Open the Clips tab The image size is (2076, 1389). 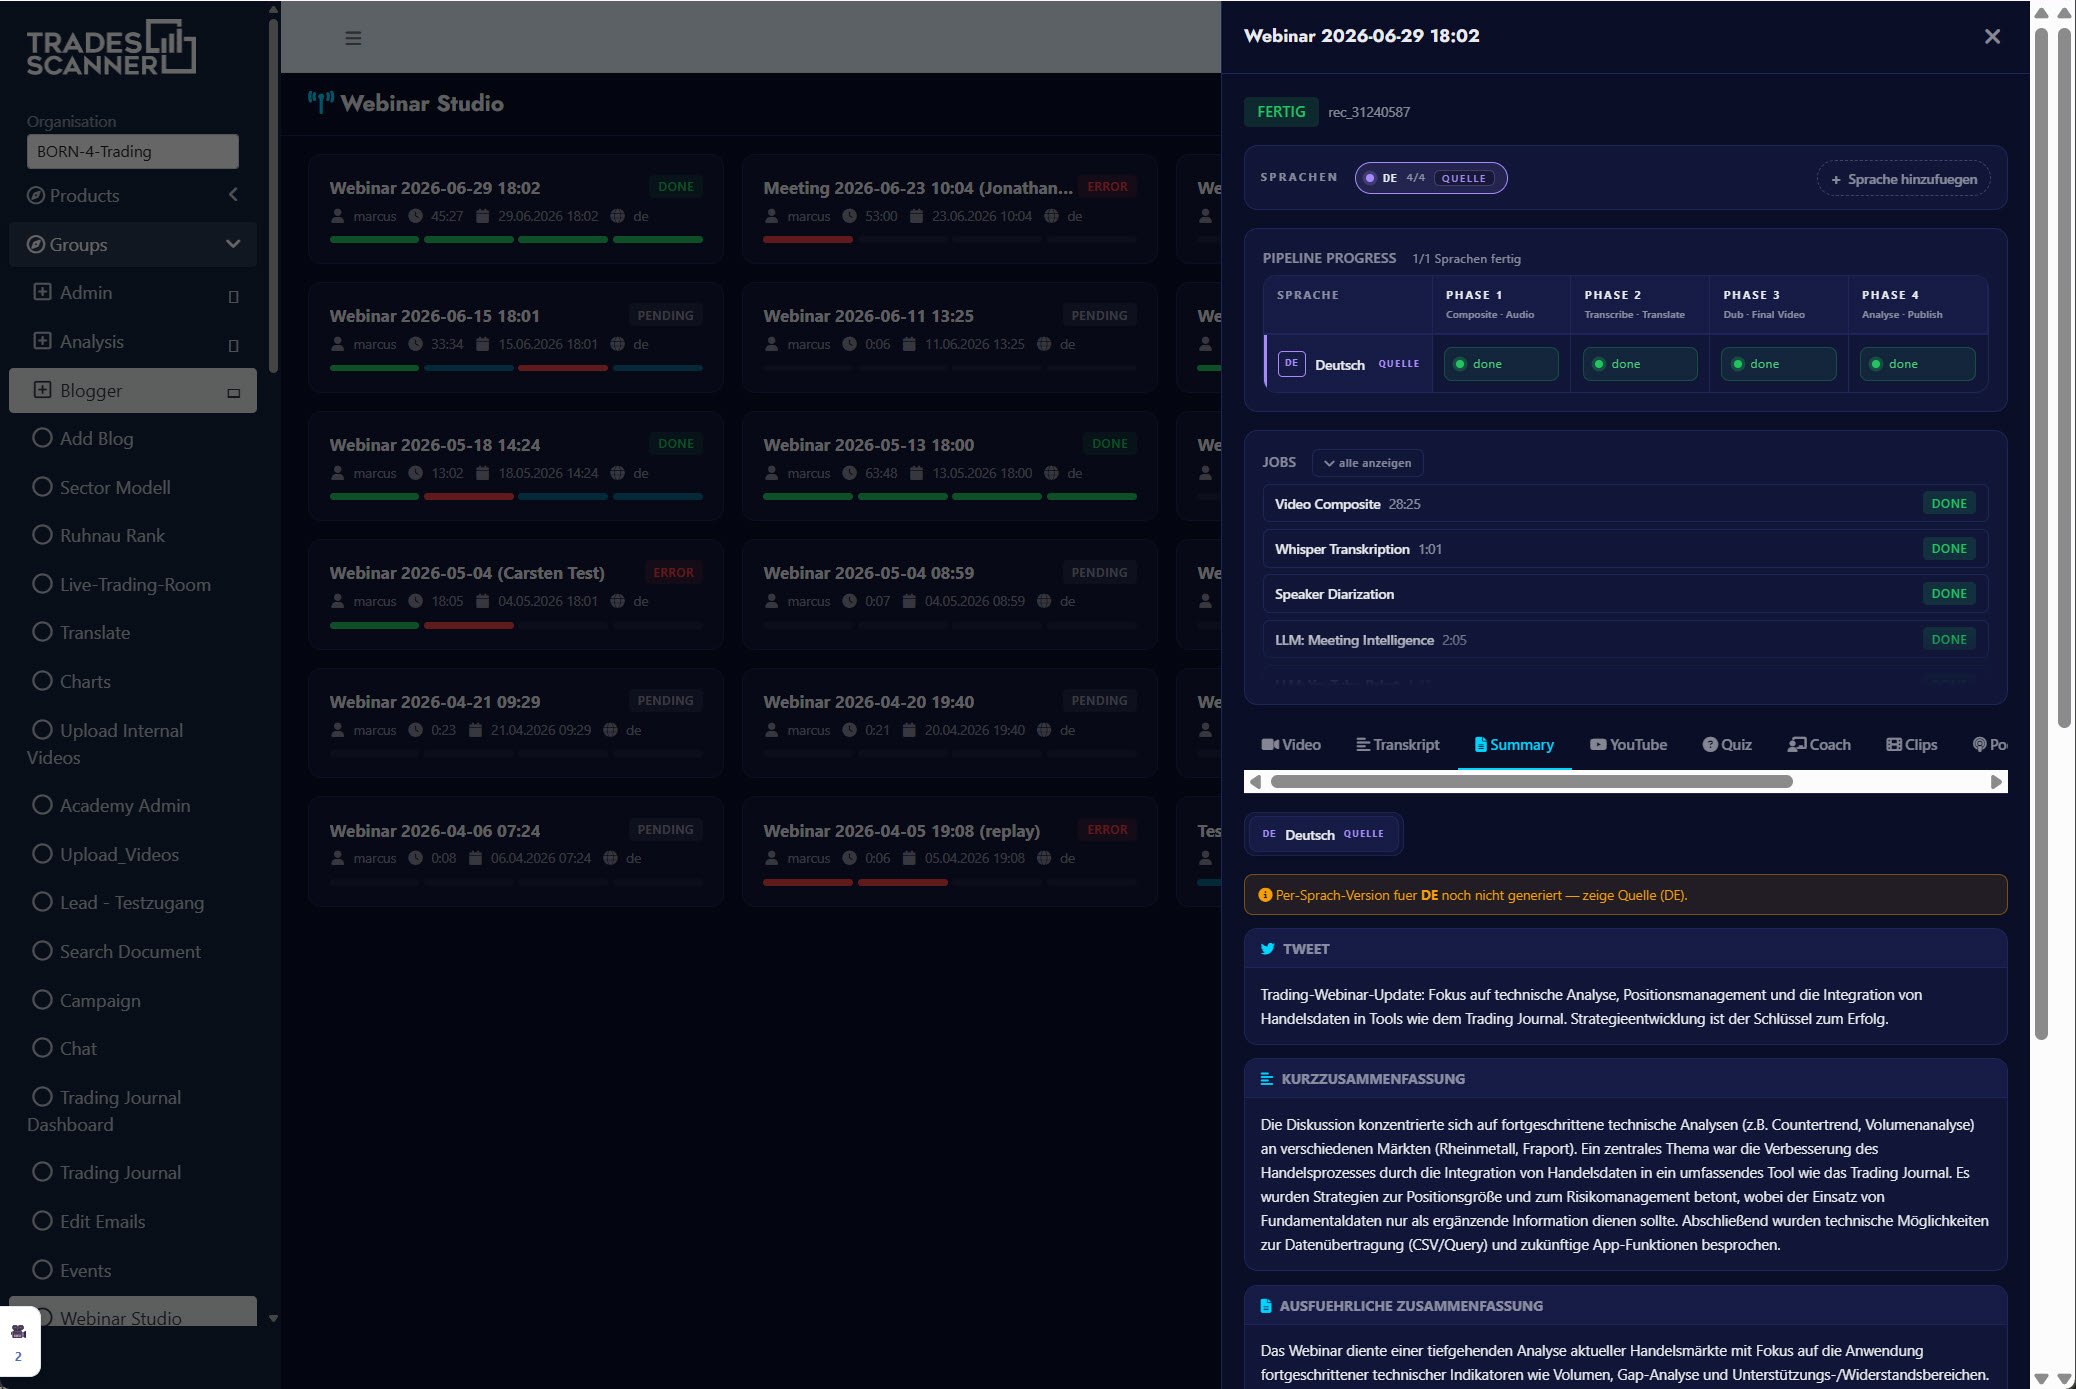[1911, 745]
